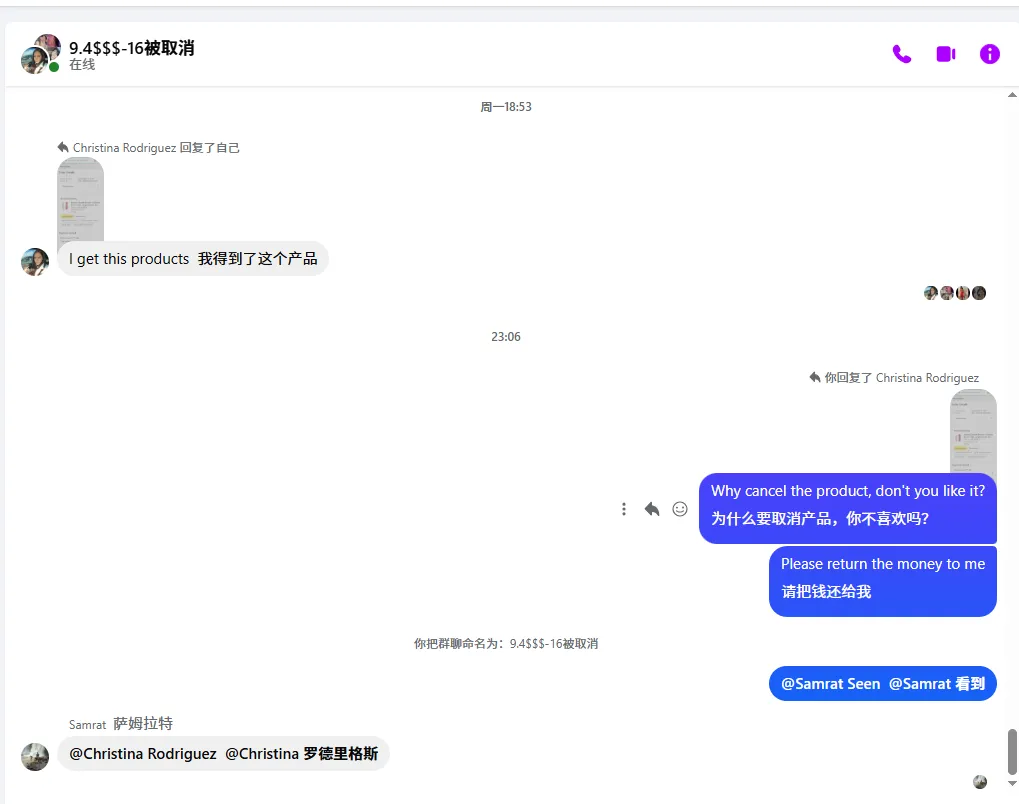
Task: Click the '你回复了 Christina Rodriguez' reply label
Action: [895, 377]
